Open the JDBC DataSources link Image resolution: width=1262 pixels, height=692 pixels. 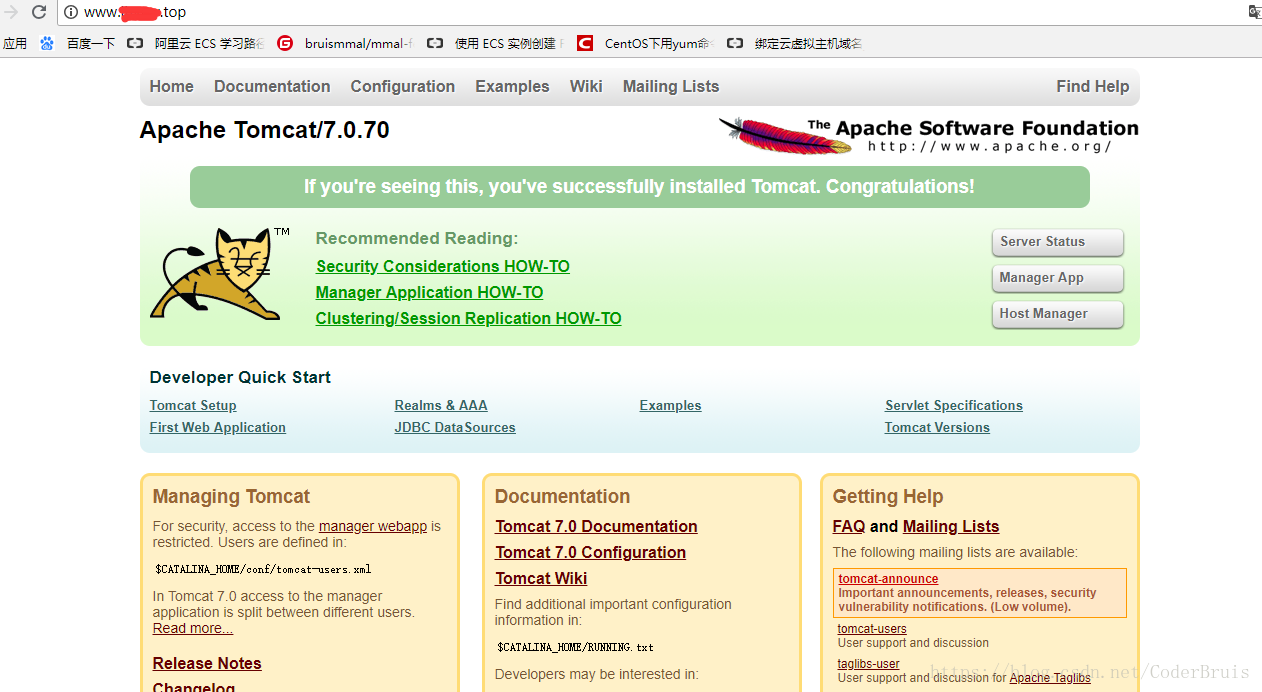pos(455,427)
